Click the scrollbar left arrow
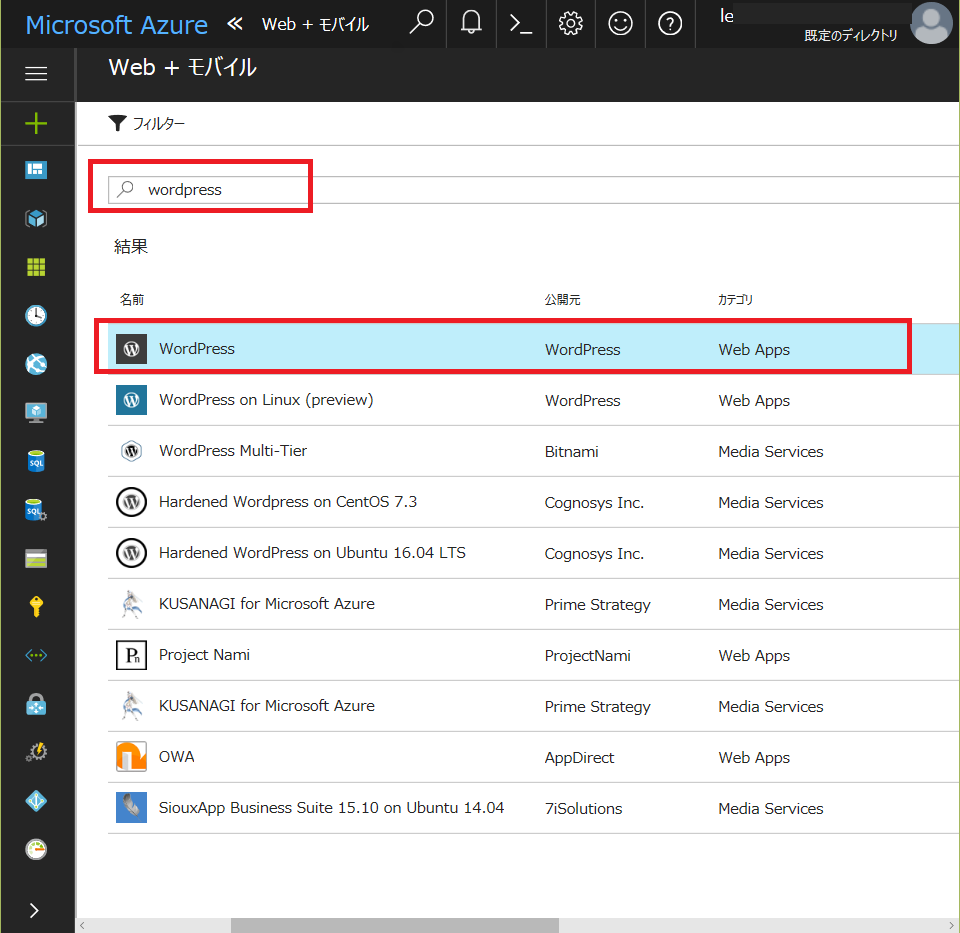 [83, 925]
